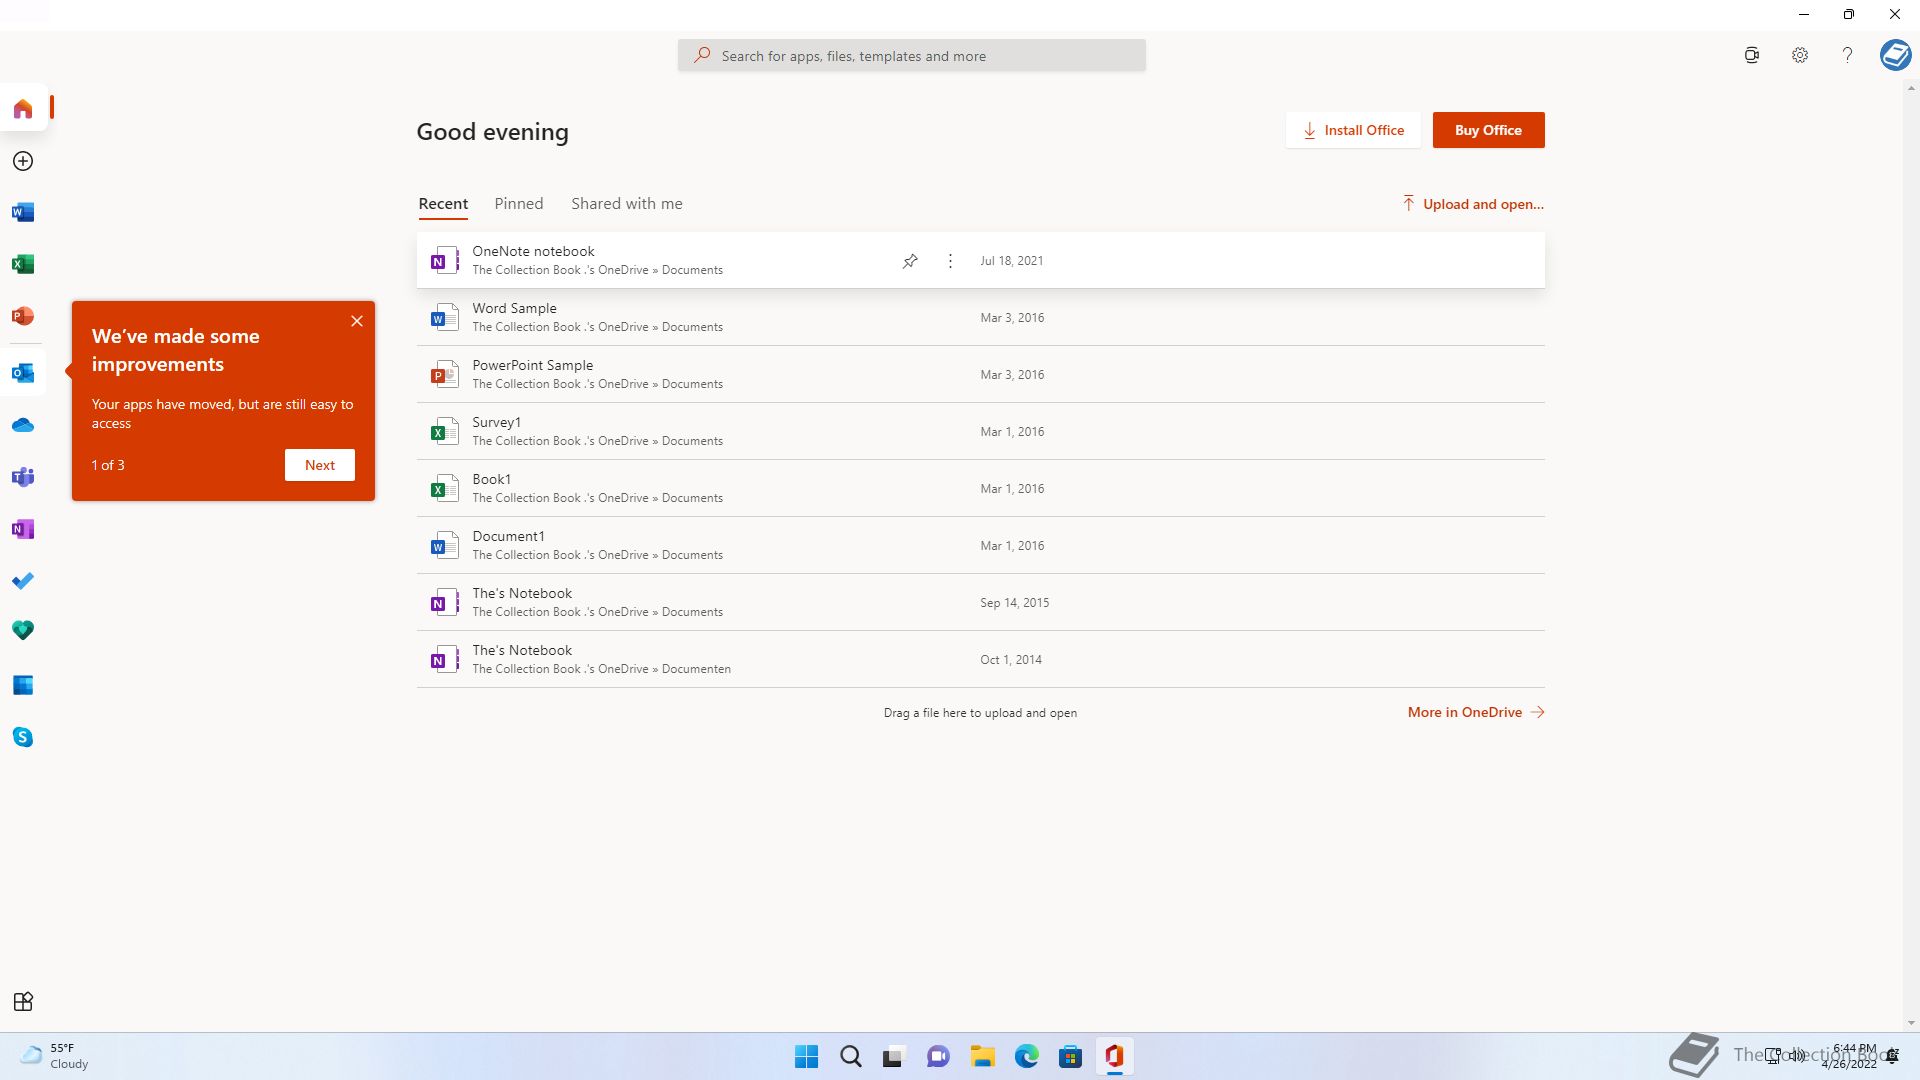Open The's Notebook dated Oct 1, 2014

pyautogui.click(x=980, y=660)
